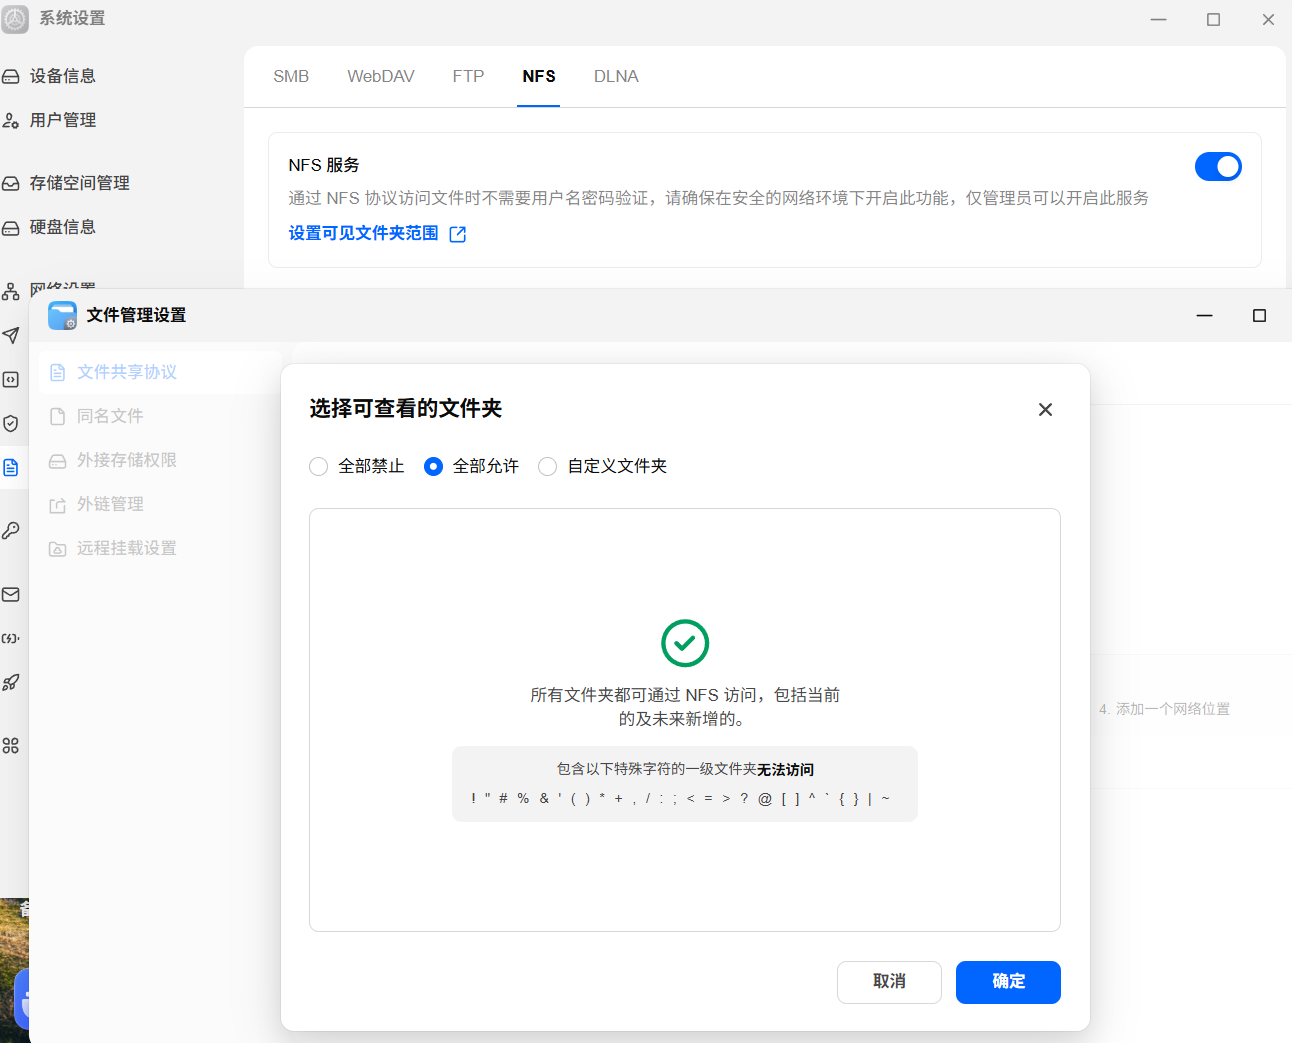Click the 选择可查看的文件夹 dialog title
This screenshot has width=1292, height=1043.
pos(406,408)
